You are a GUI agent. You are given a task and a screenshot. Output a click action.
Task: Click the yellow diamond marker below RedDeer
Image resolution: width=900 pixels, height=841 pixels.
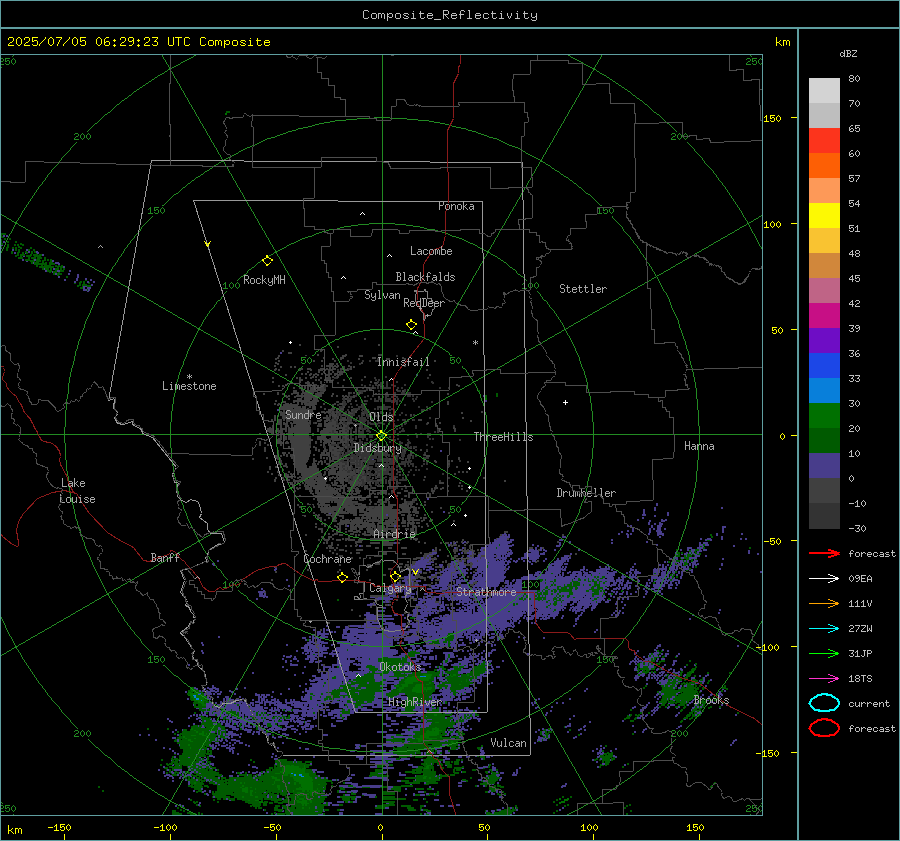(411, 324)
